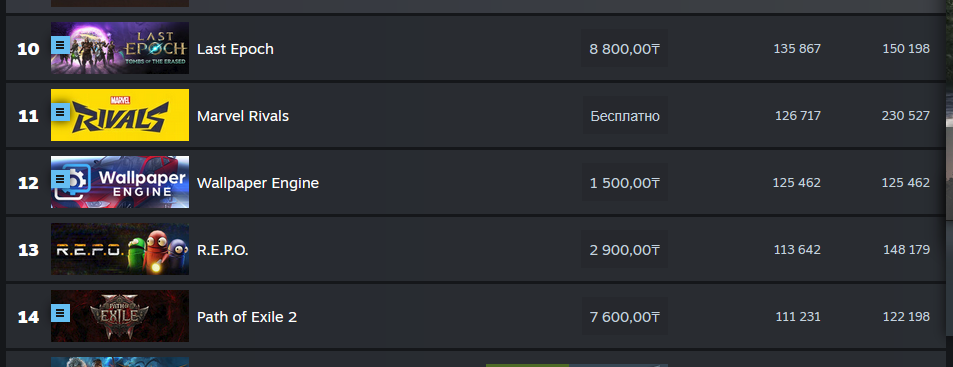Go to the Path of Exile 2 title
953x367 pixels.
click(247, 317)
